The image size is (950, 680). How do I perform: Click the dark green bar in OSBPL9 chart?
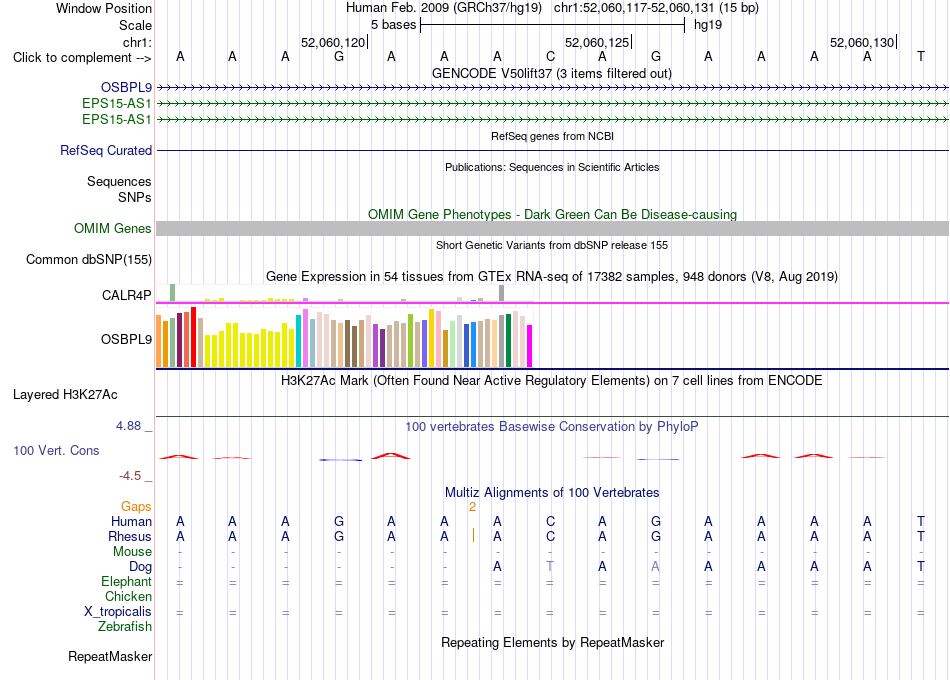point(508,341)
